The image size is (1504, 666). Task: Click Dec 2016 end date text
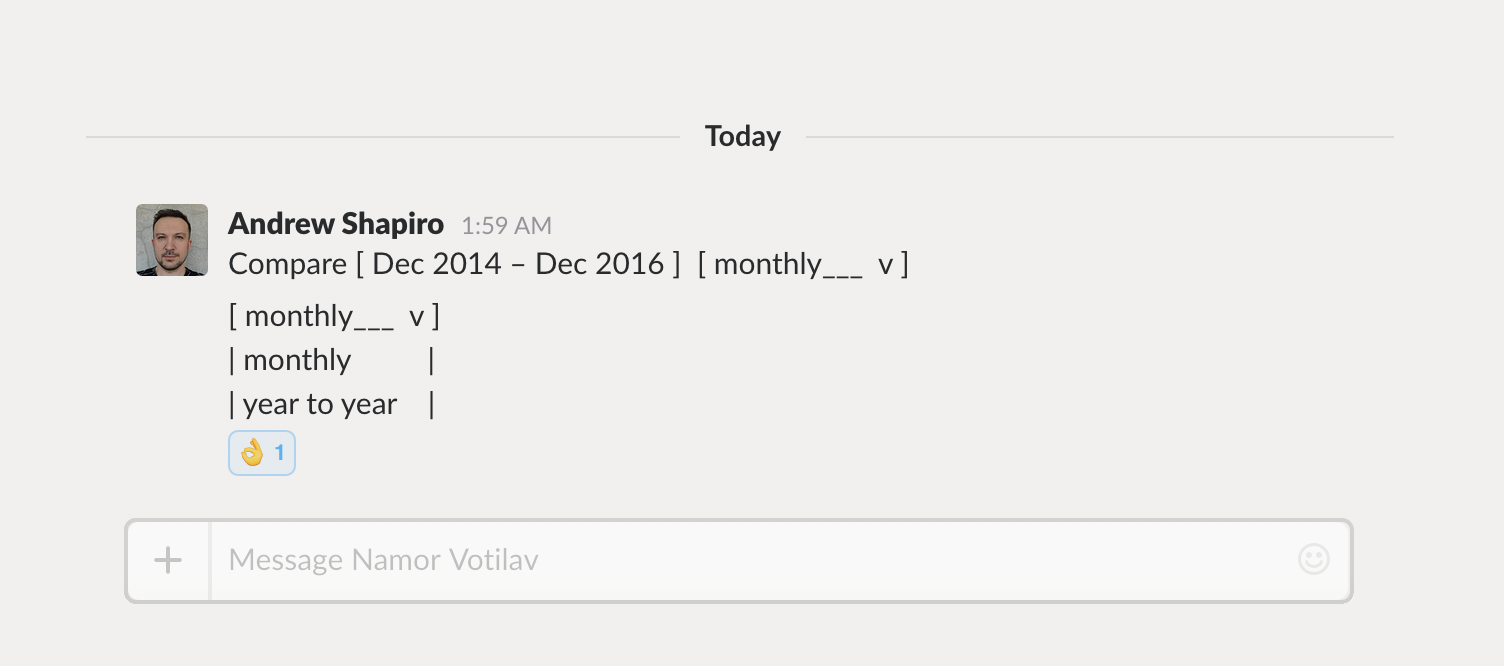tap(599, 264)
